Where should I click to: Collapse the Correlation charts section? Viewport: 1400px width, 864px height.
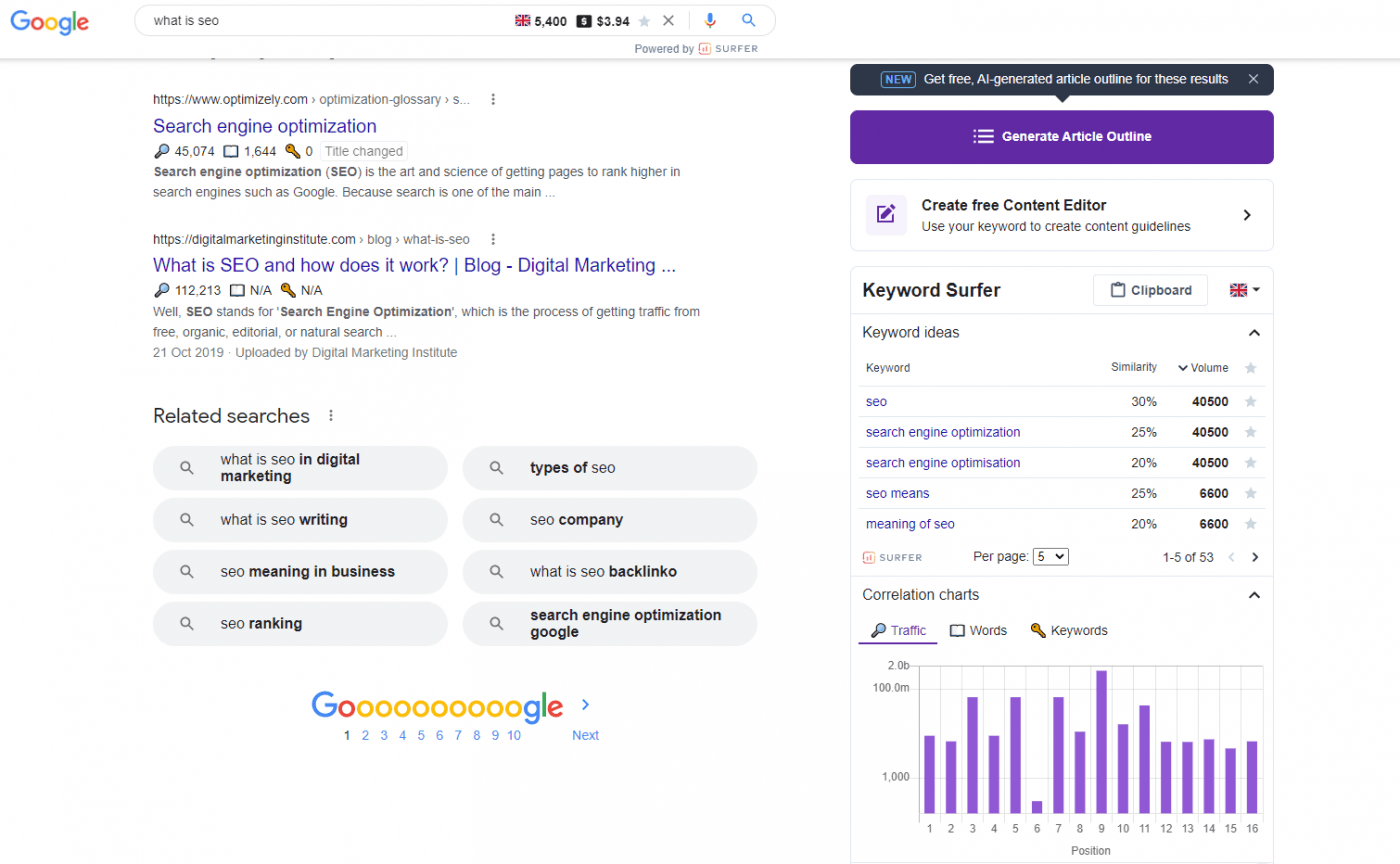(1254, 595)
